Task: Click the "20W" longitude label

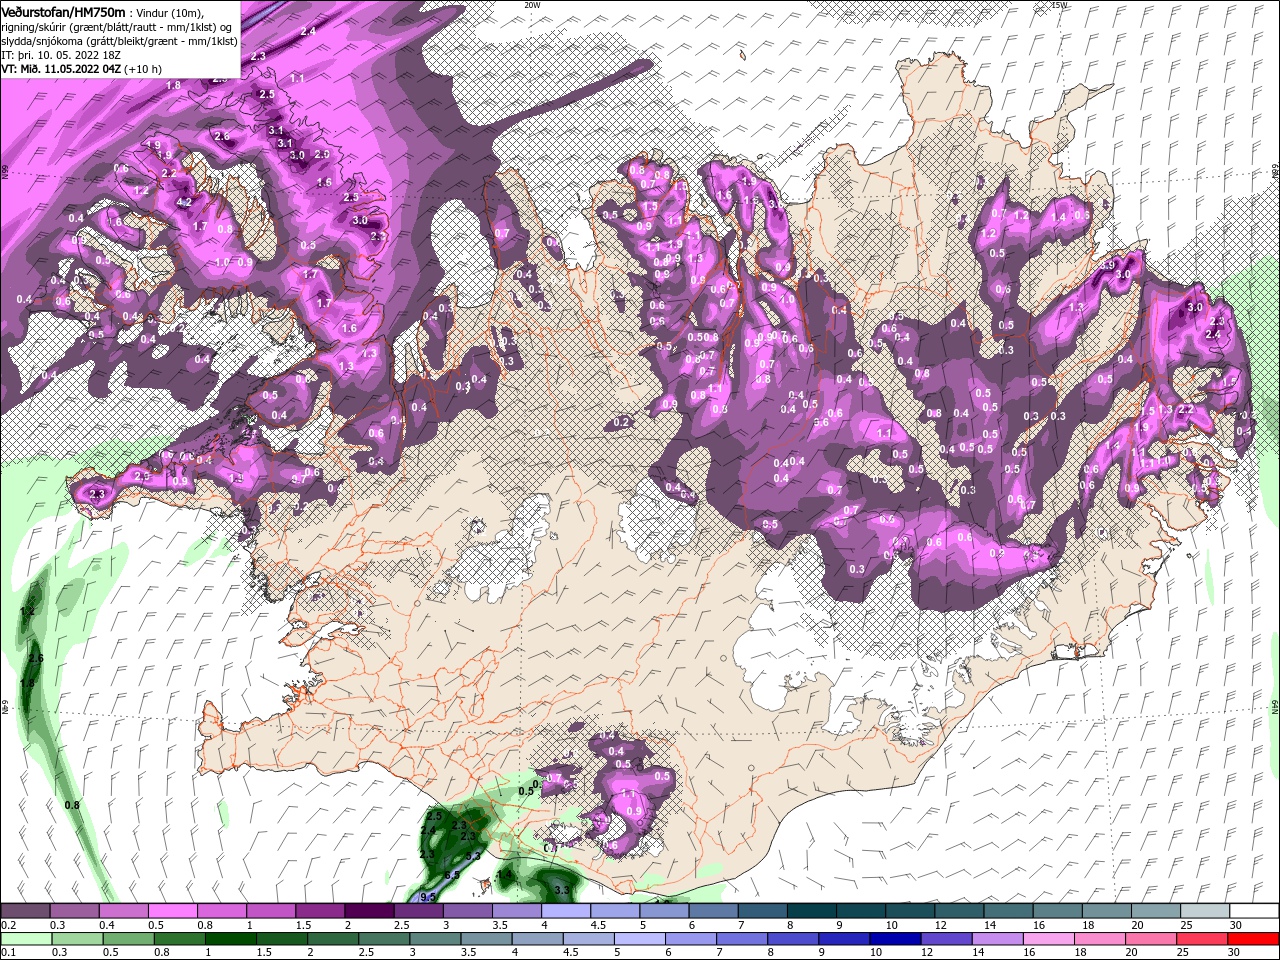Action: pos(532,5)
